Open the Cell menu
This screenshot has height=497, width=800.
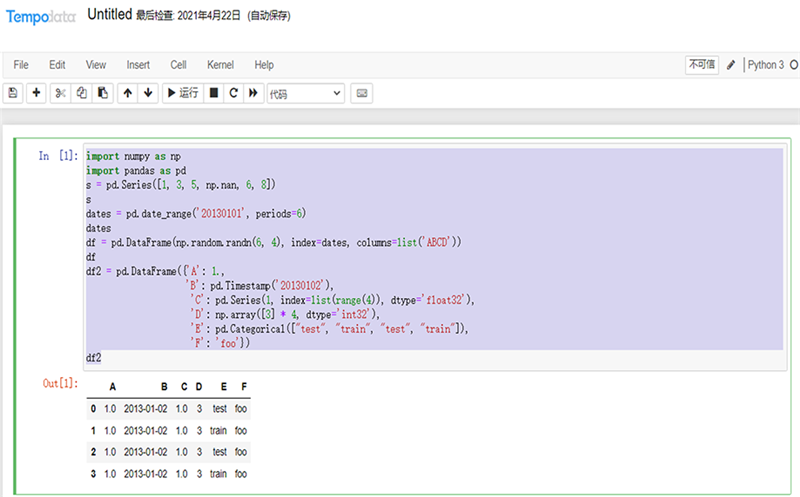(x=178, y=65)
